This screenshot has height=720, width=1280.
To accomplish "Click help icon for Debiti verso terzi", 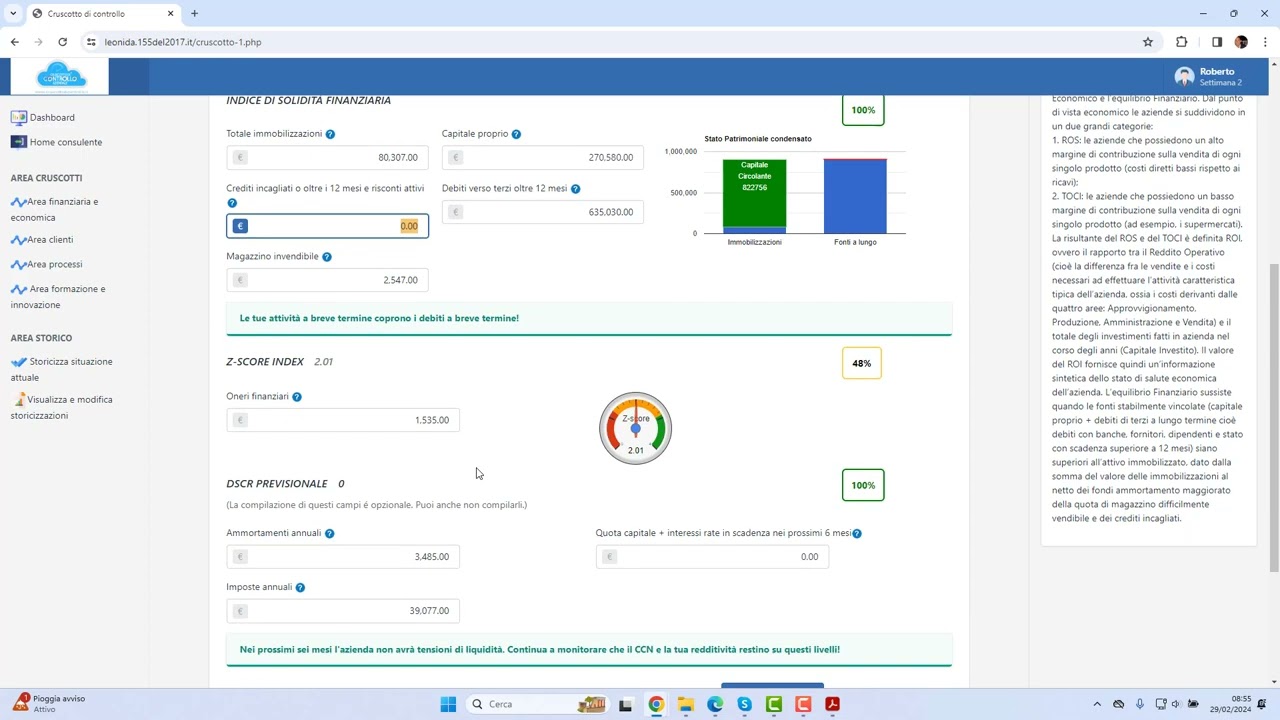I will click(575, 189).
